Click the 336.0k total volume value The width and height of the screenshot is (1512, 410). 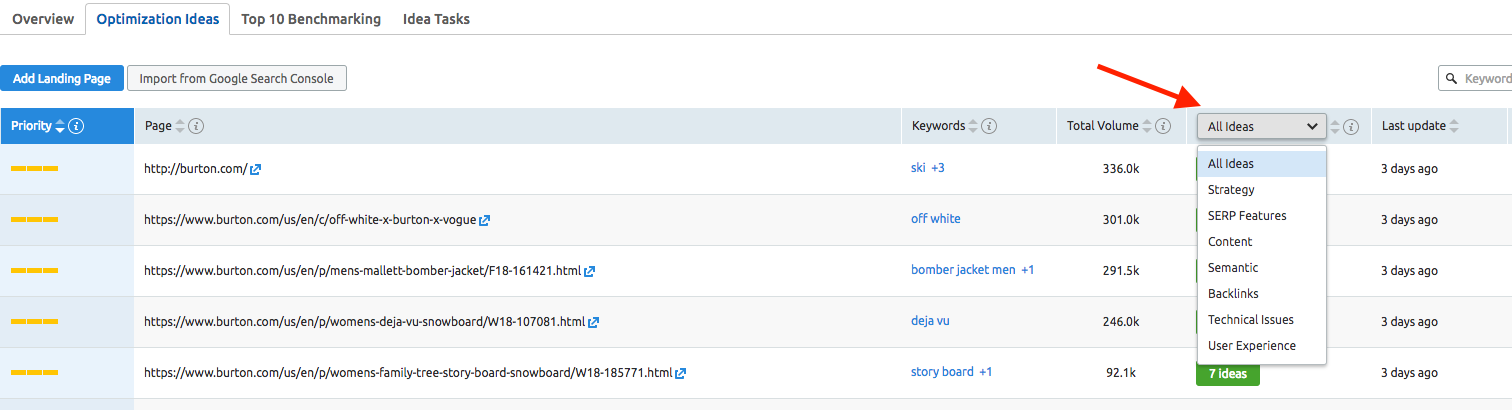(x=1120, y=169)
